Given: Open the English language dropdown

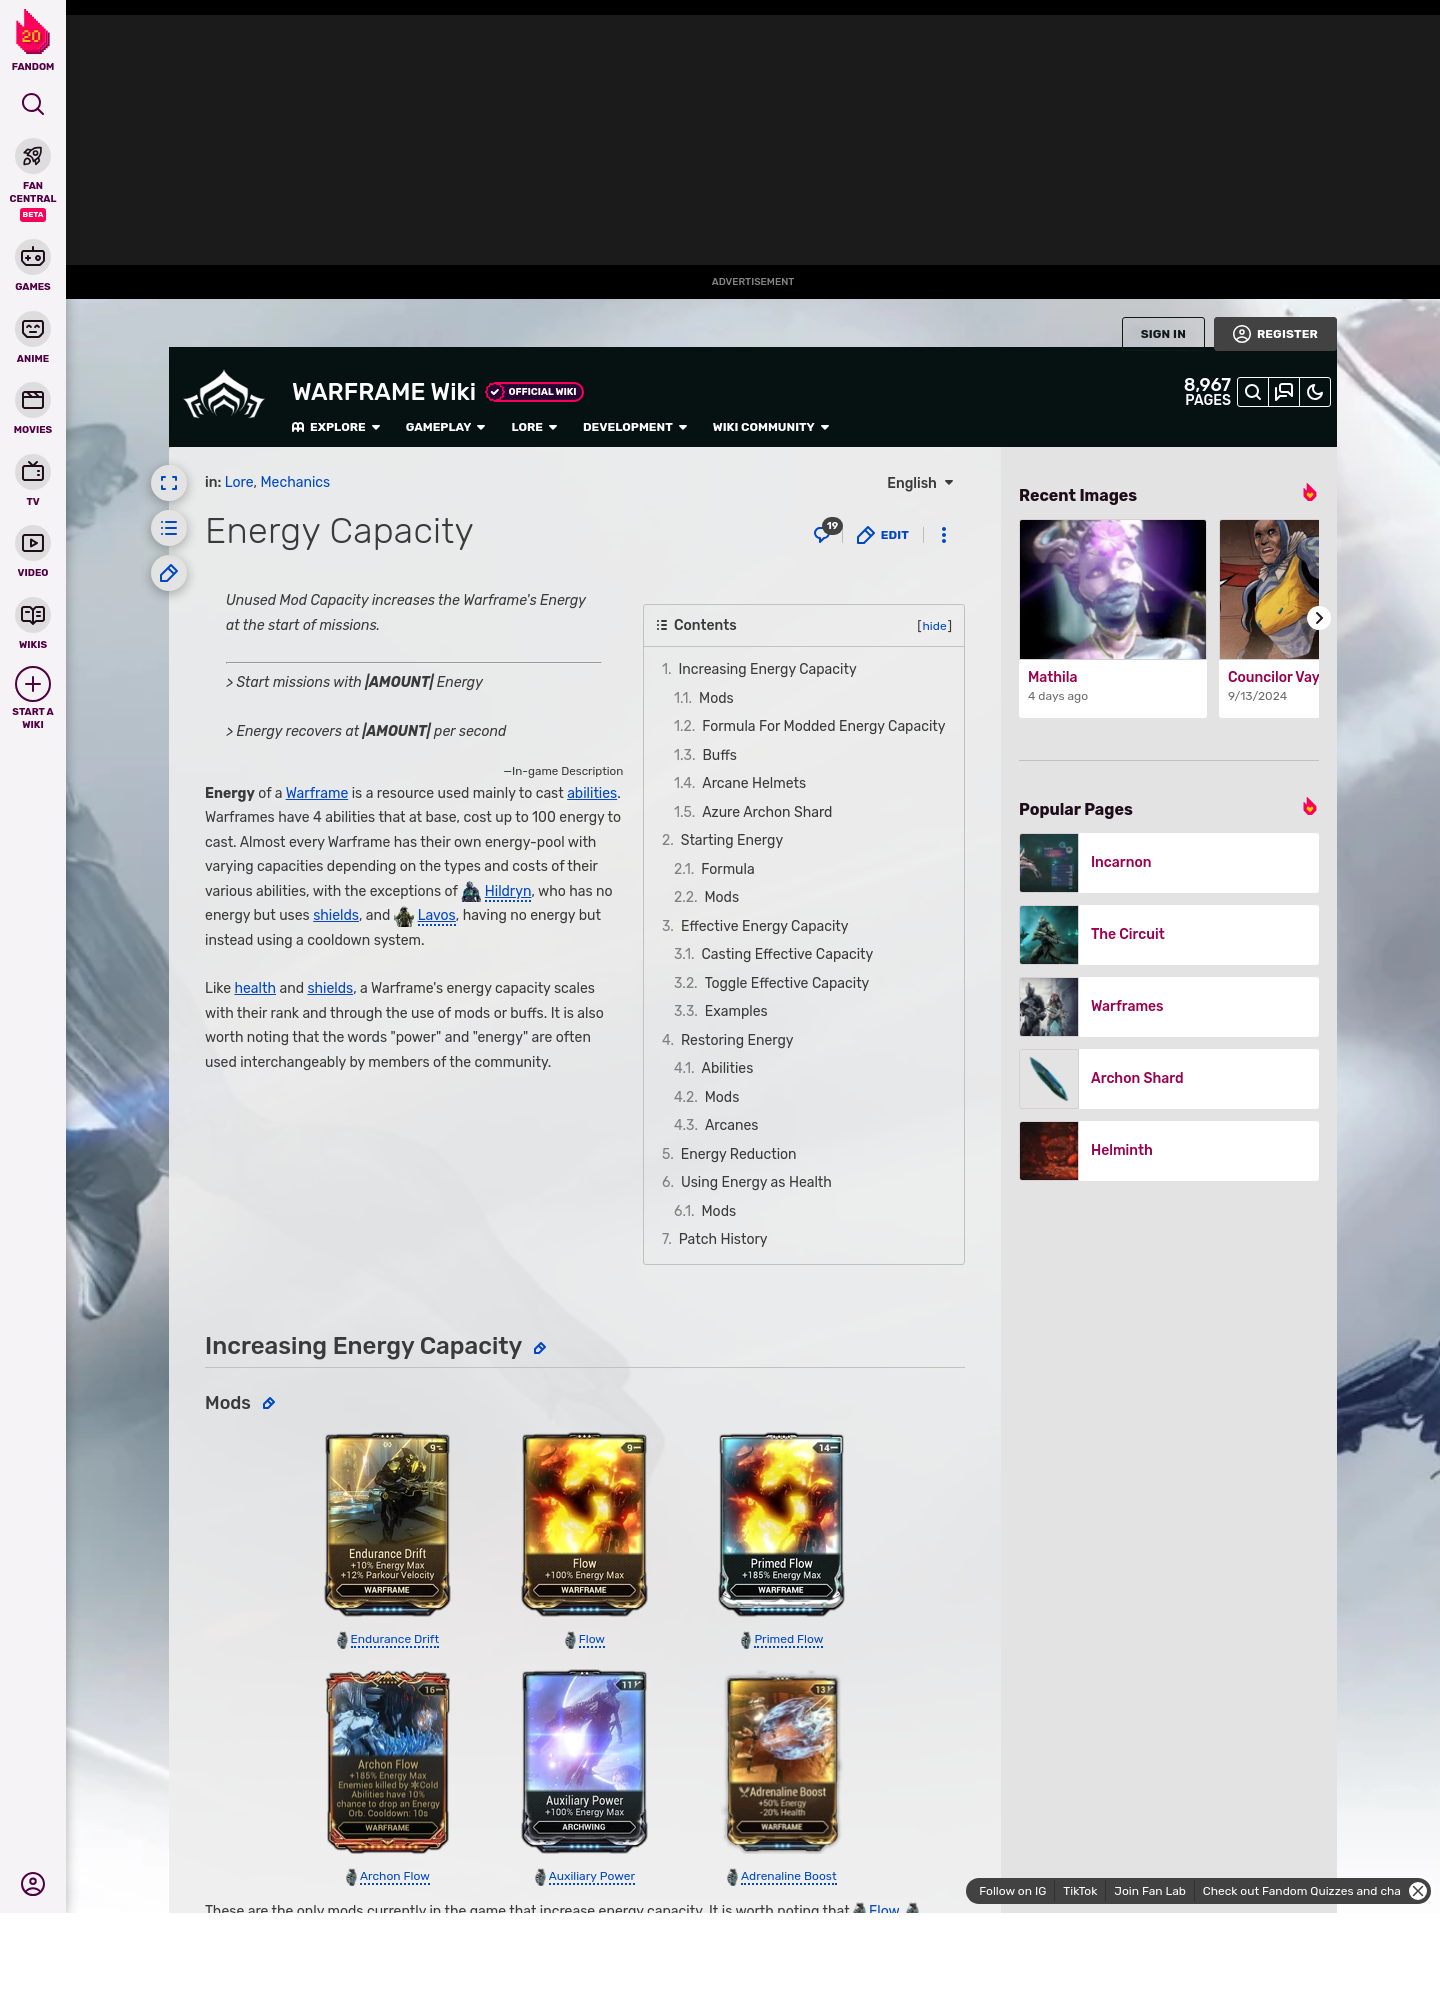Looking at the screenshot, I should (x=920, y=483).
